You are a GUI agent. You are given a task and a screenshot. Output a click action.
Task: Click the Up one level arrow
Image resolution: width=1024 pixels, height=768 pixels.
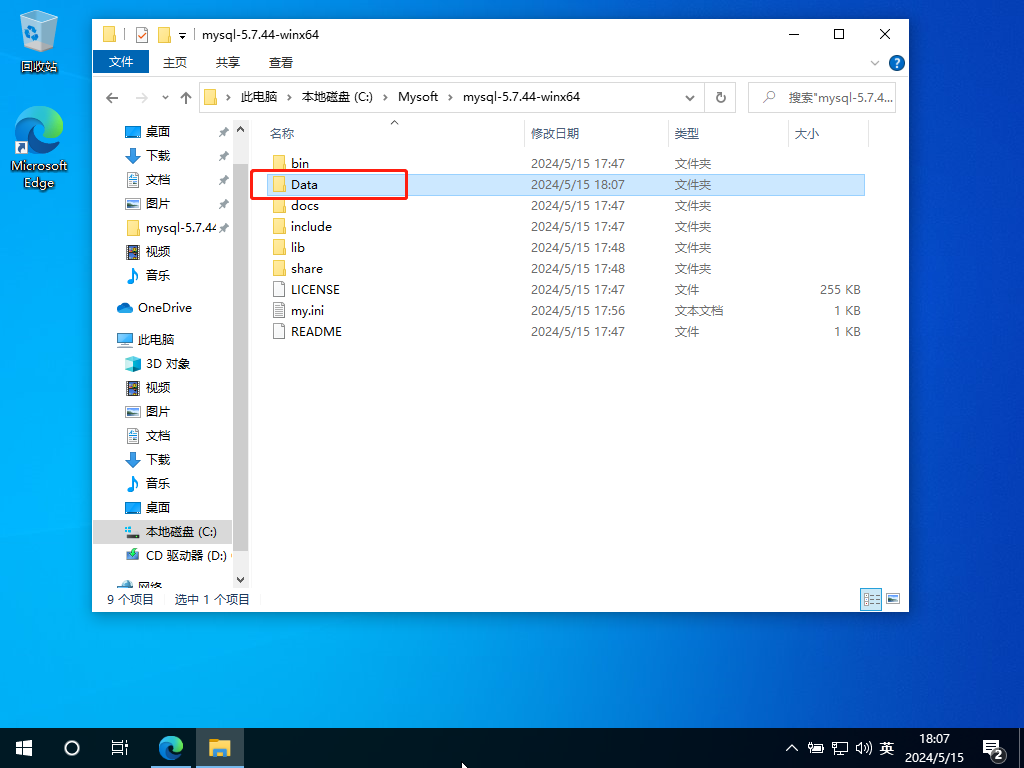(186, 98)
